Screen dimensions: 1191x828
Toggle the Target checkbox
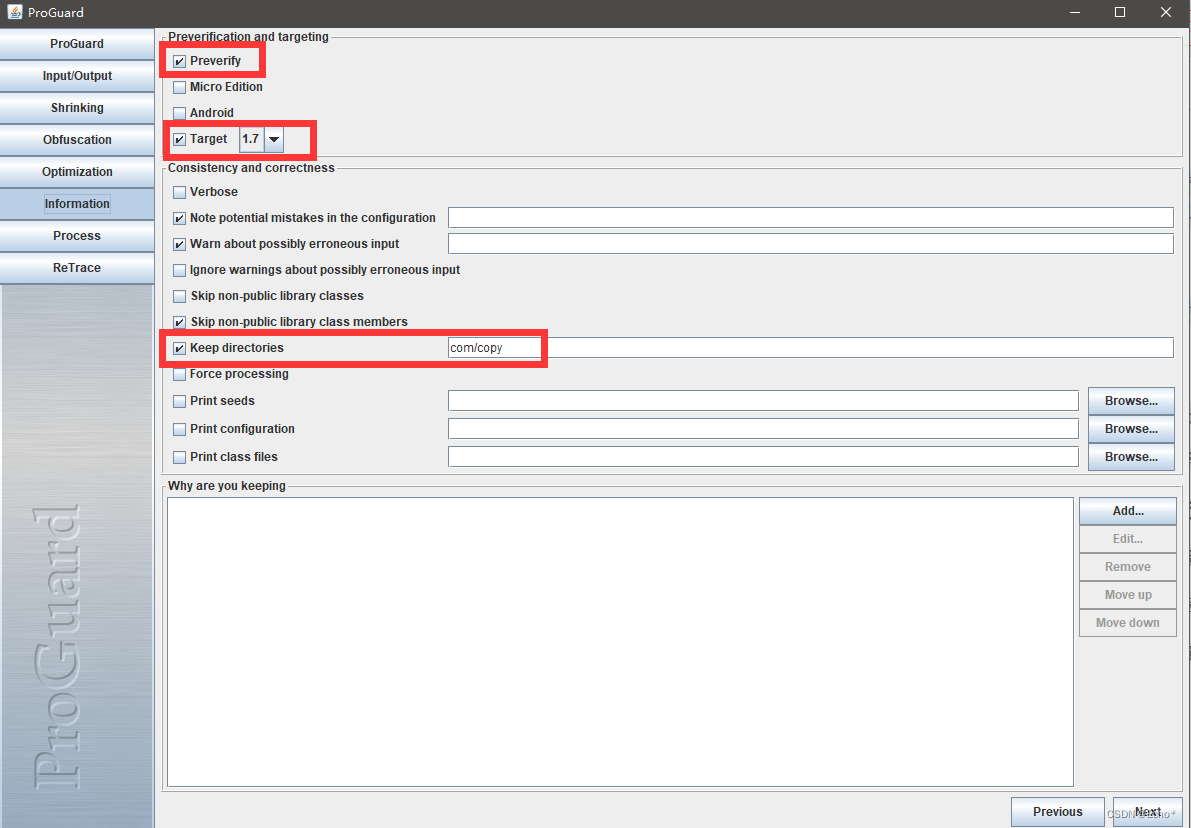(179, 139)
